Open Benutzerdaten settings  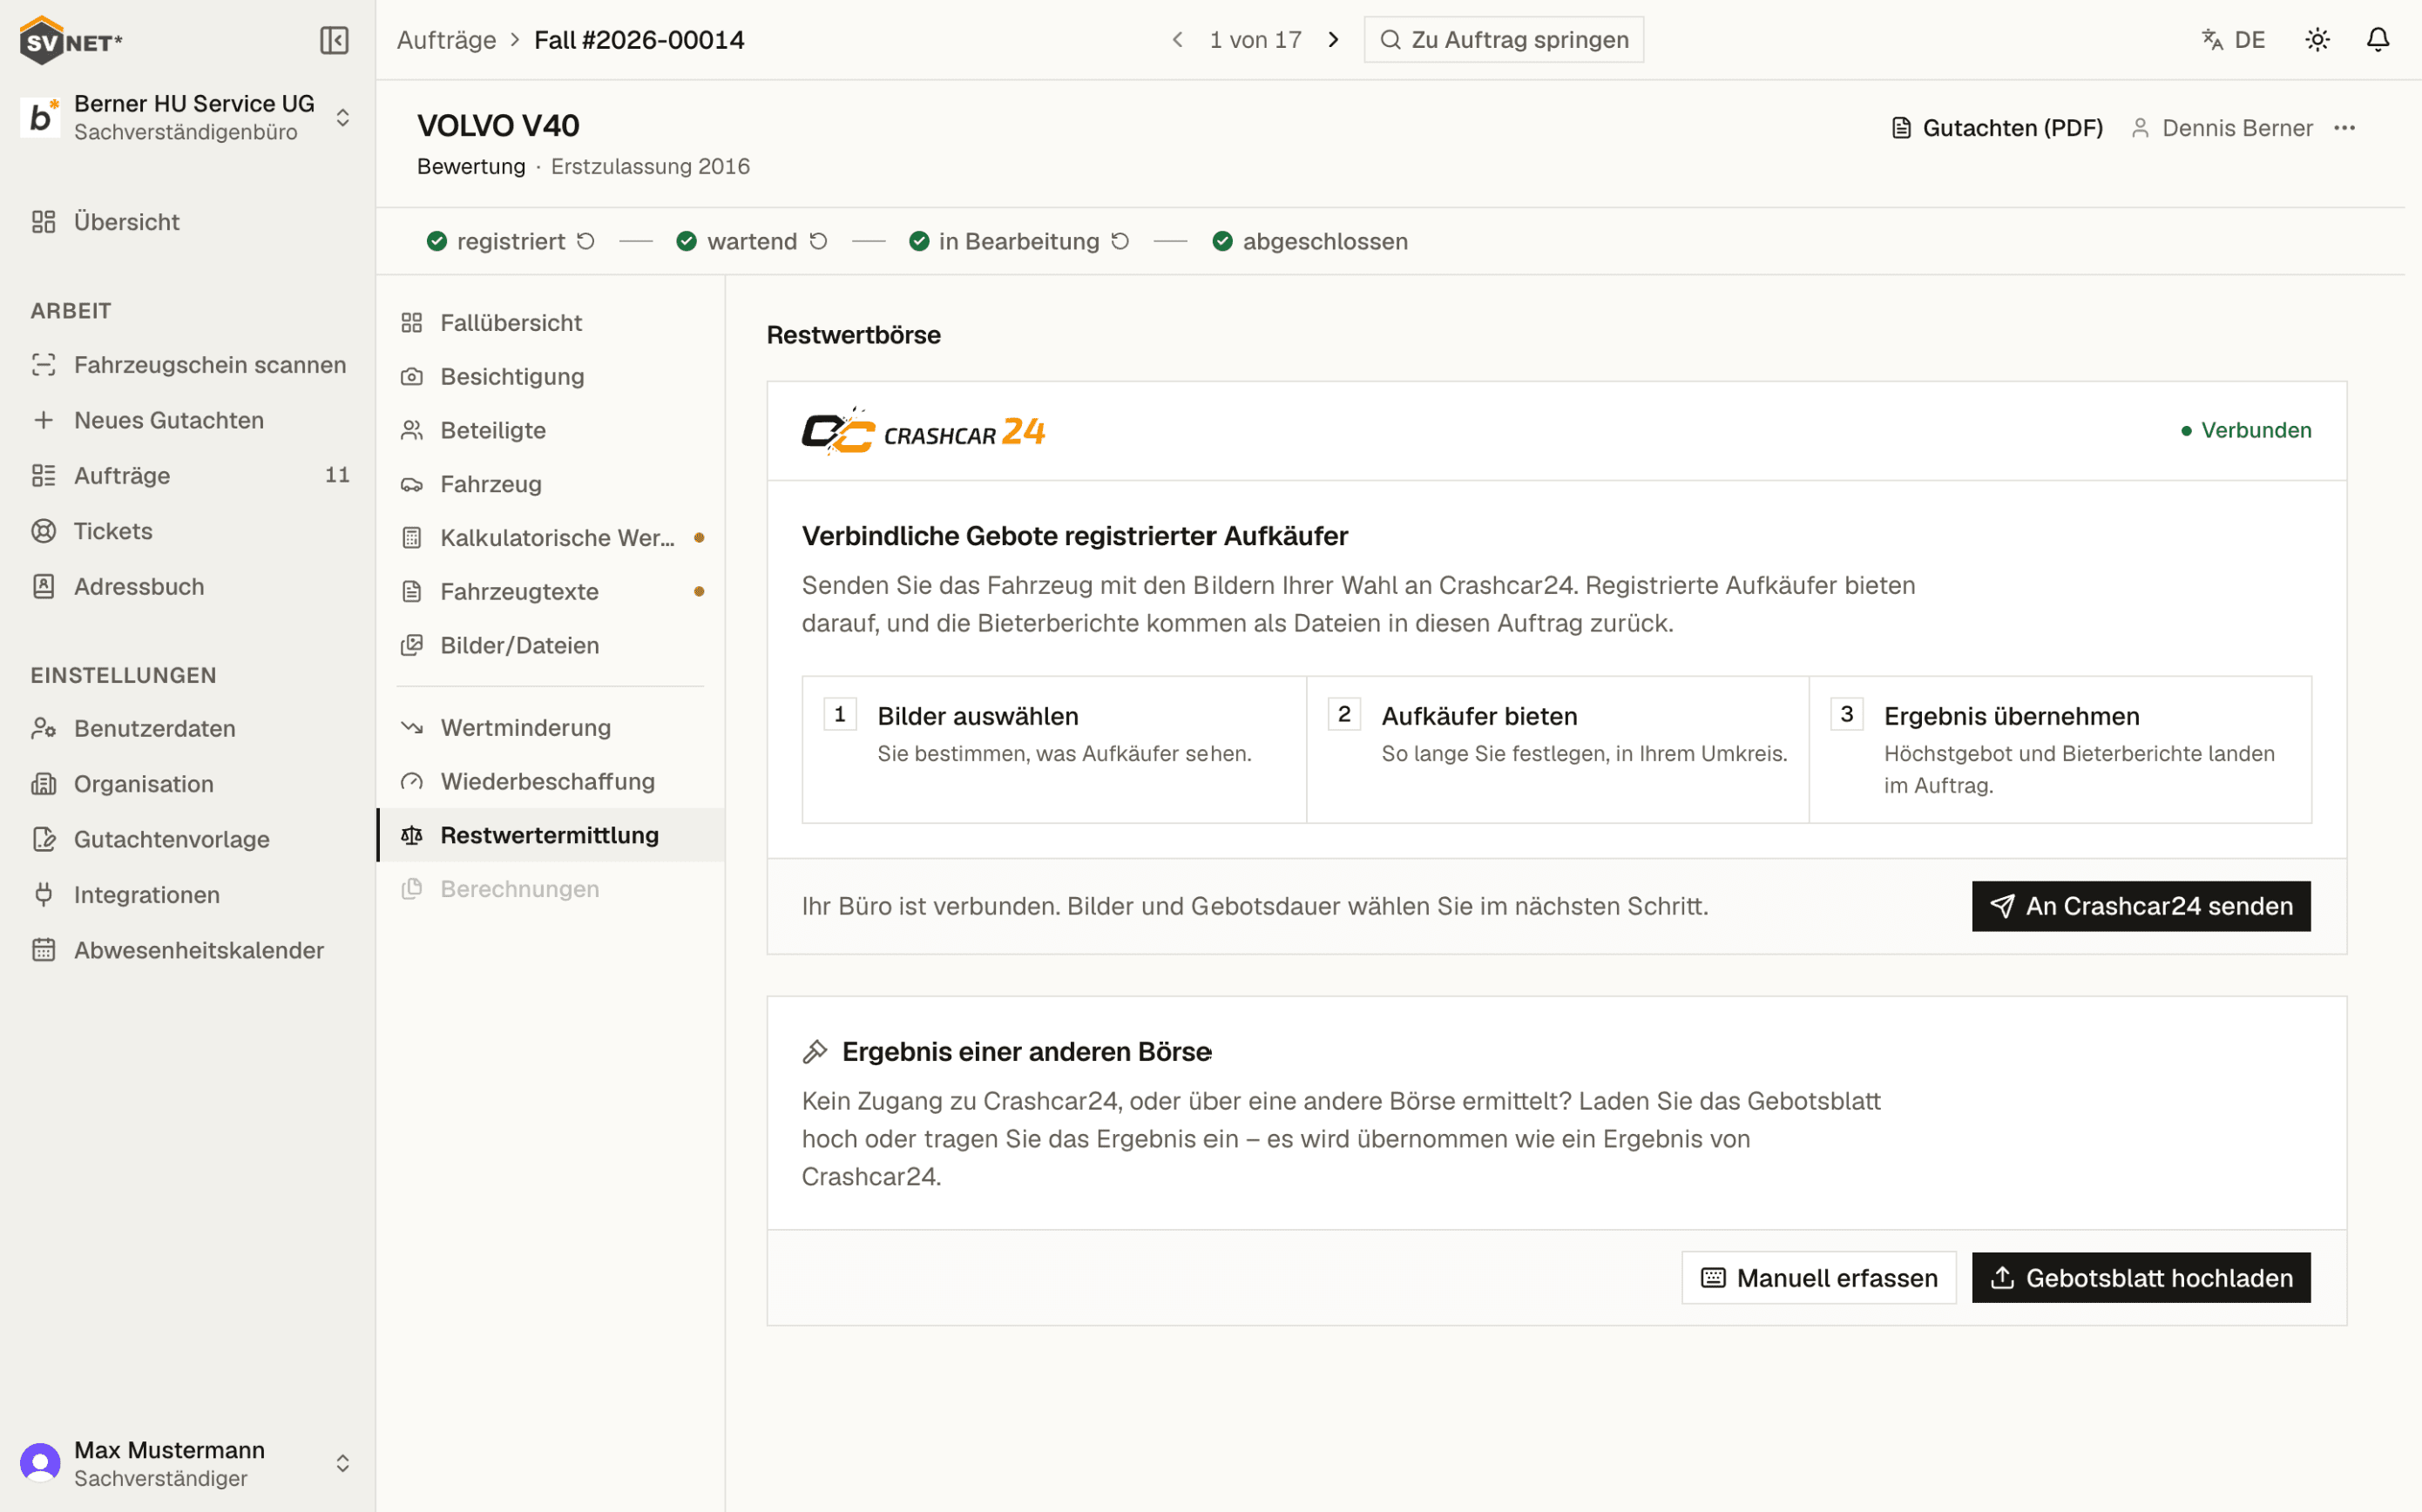[187, 728]
